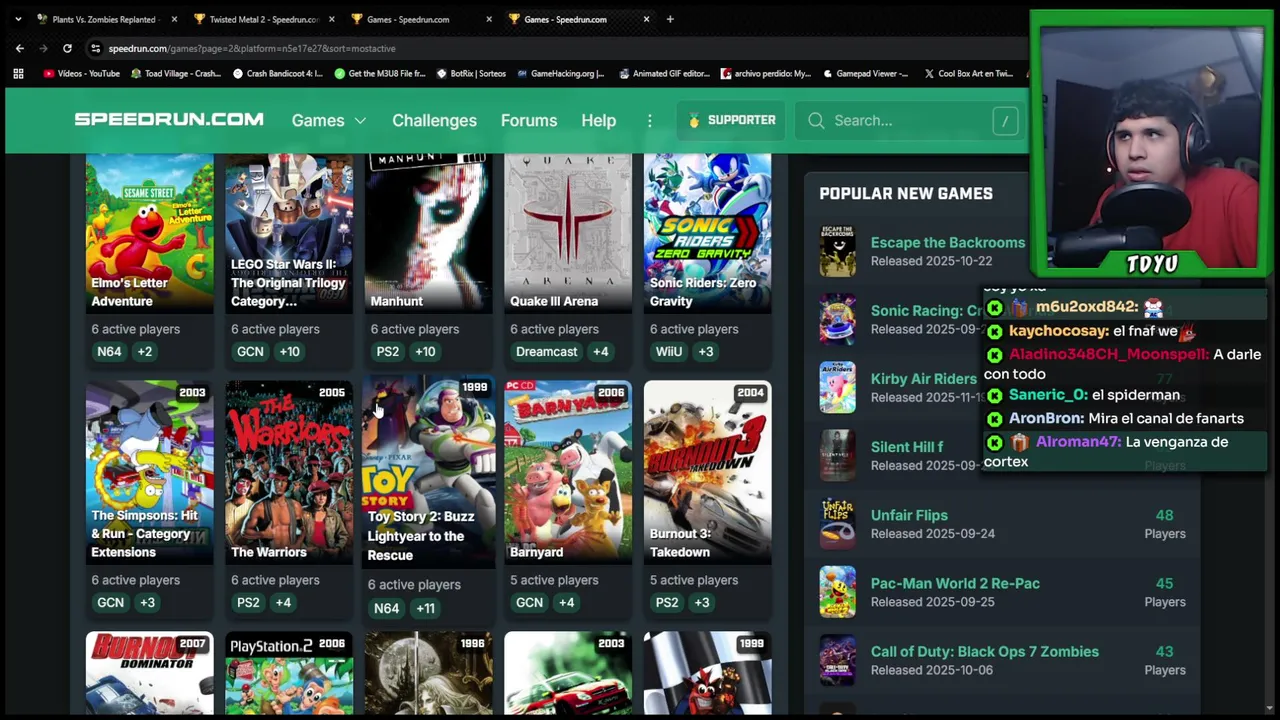This screenshot has width=1280, height=720.
Task: Open the Challenges menu item
Action: point(434,120)
